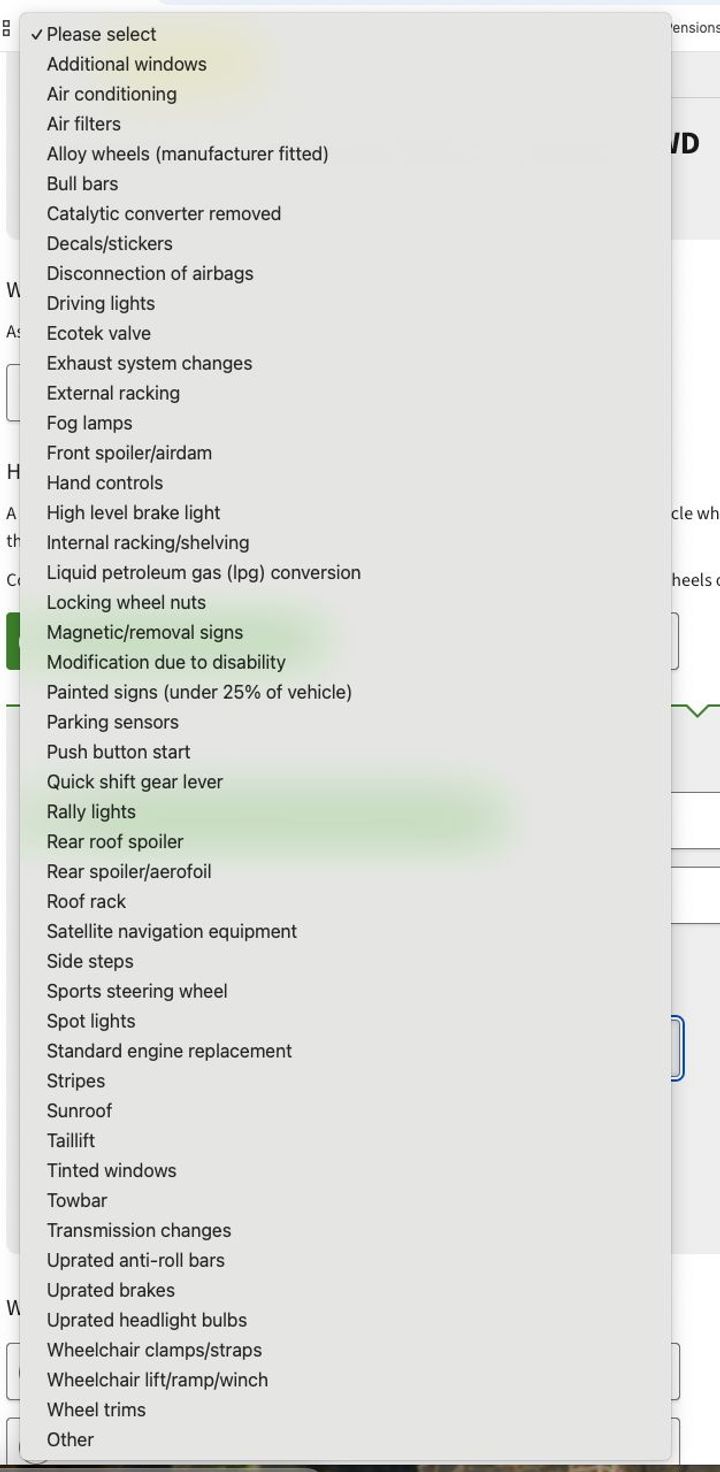Pick "Parking sensors" in the list
This screenshot has height=1472, width=720.
coord(112,722)
